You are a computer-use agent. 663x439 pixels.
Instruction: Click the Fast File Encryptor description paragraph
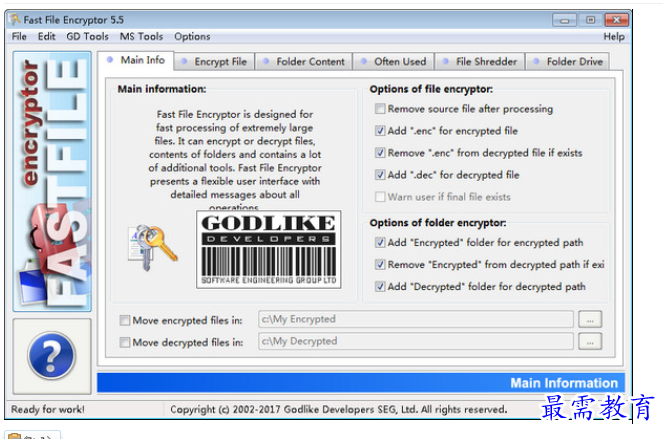coord(235,161)
